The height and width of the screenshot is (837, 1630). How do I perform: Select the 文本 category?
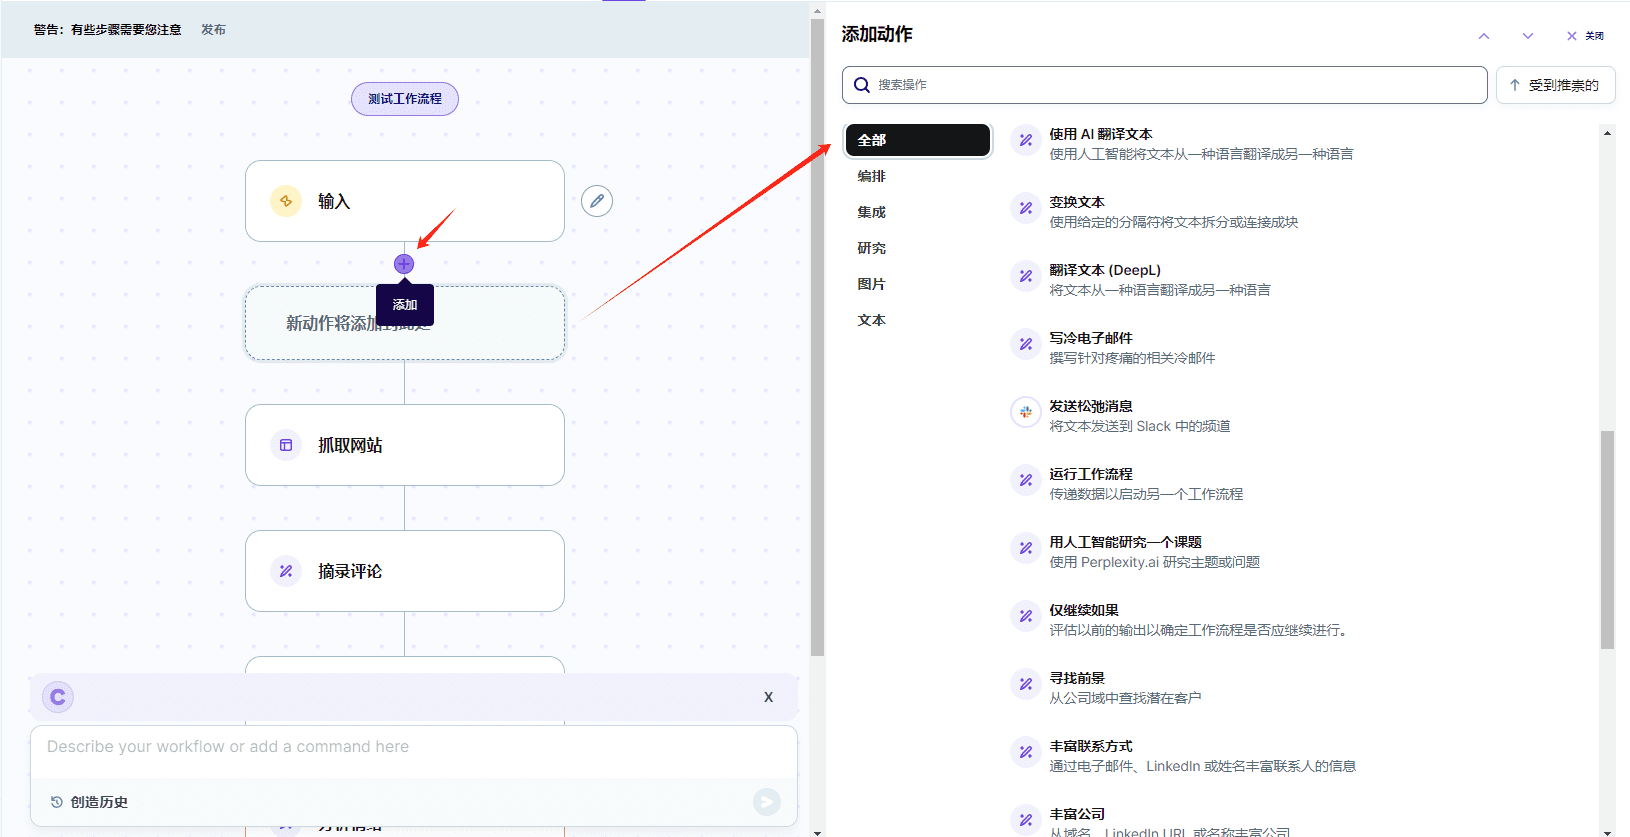click(x=872, y=320)
